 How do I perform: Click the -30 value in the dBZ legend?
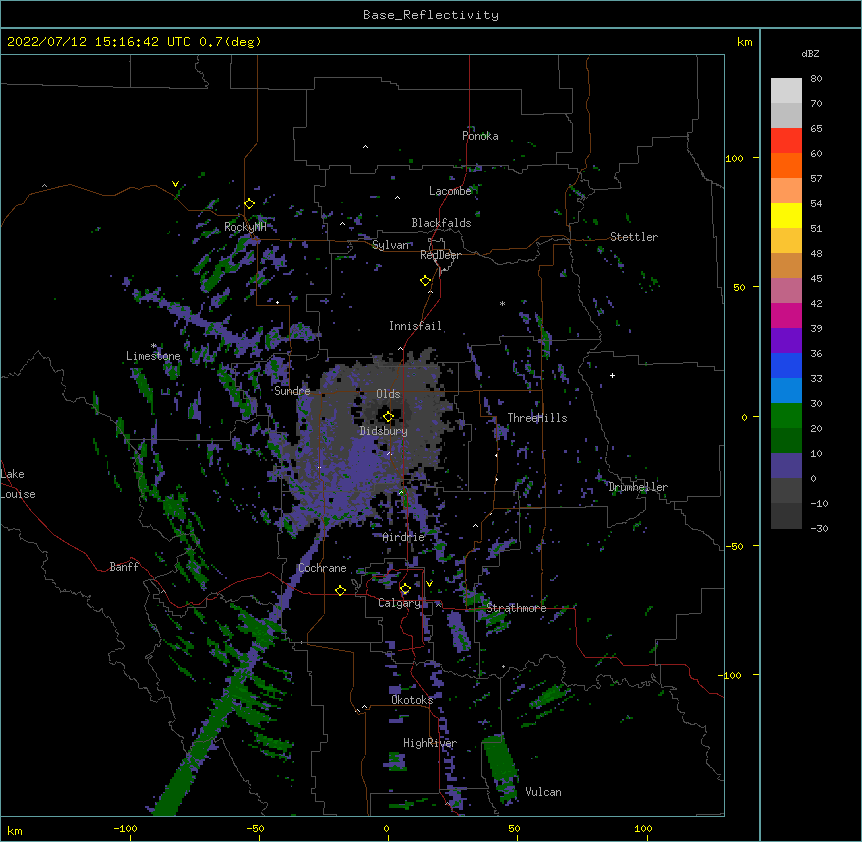pos(819,528)
